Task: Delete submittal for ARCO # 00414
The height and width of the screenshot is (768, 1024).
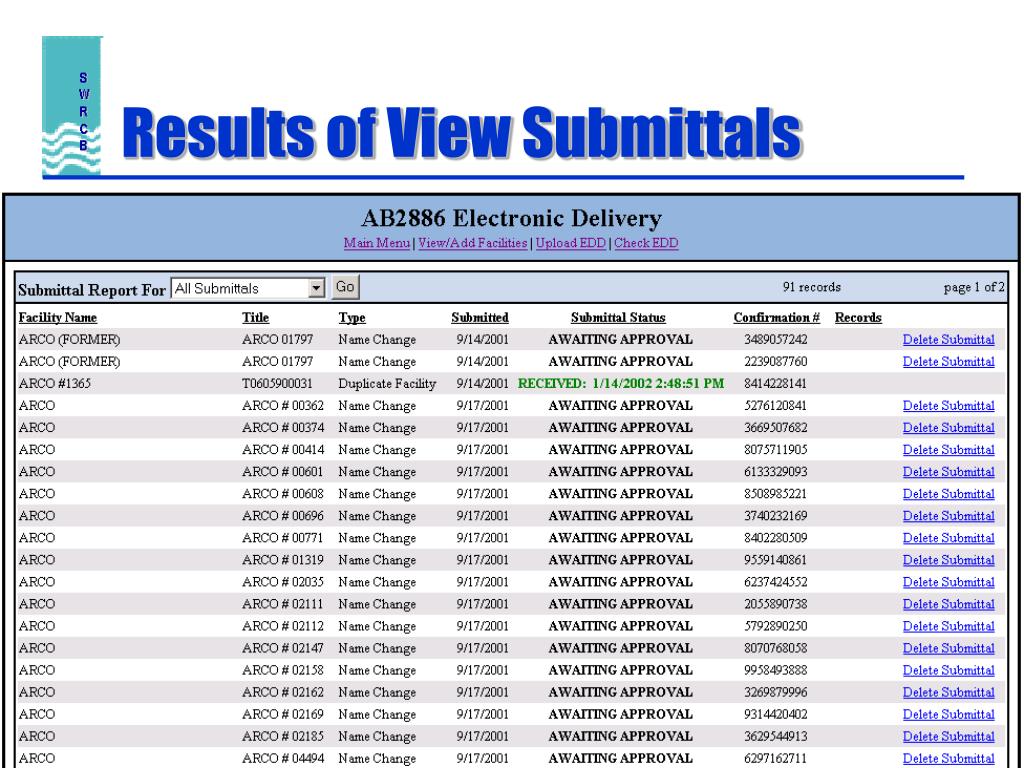Action: tap(949, 450)
